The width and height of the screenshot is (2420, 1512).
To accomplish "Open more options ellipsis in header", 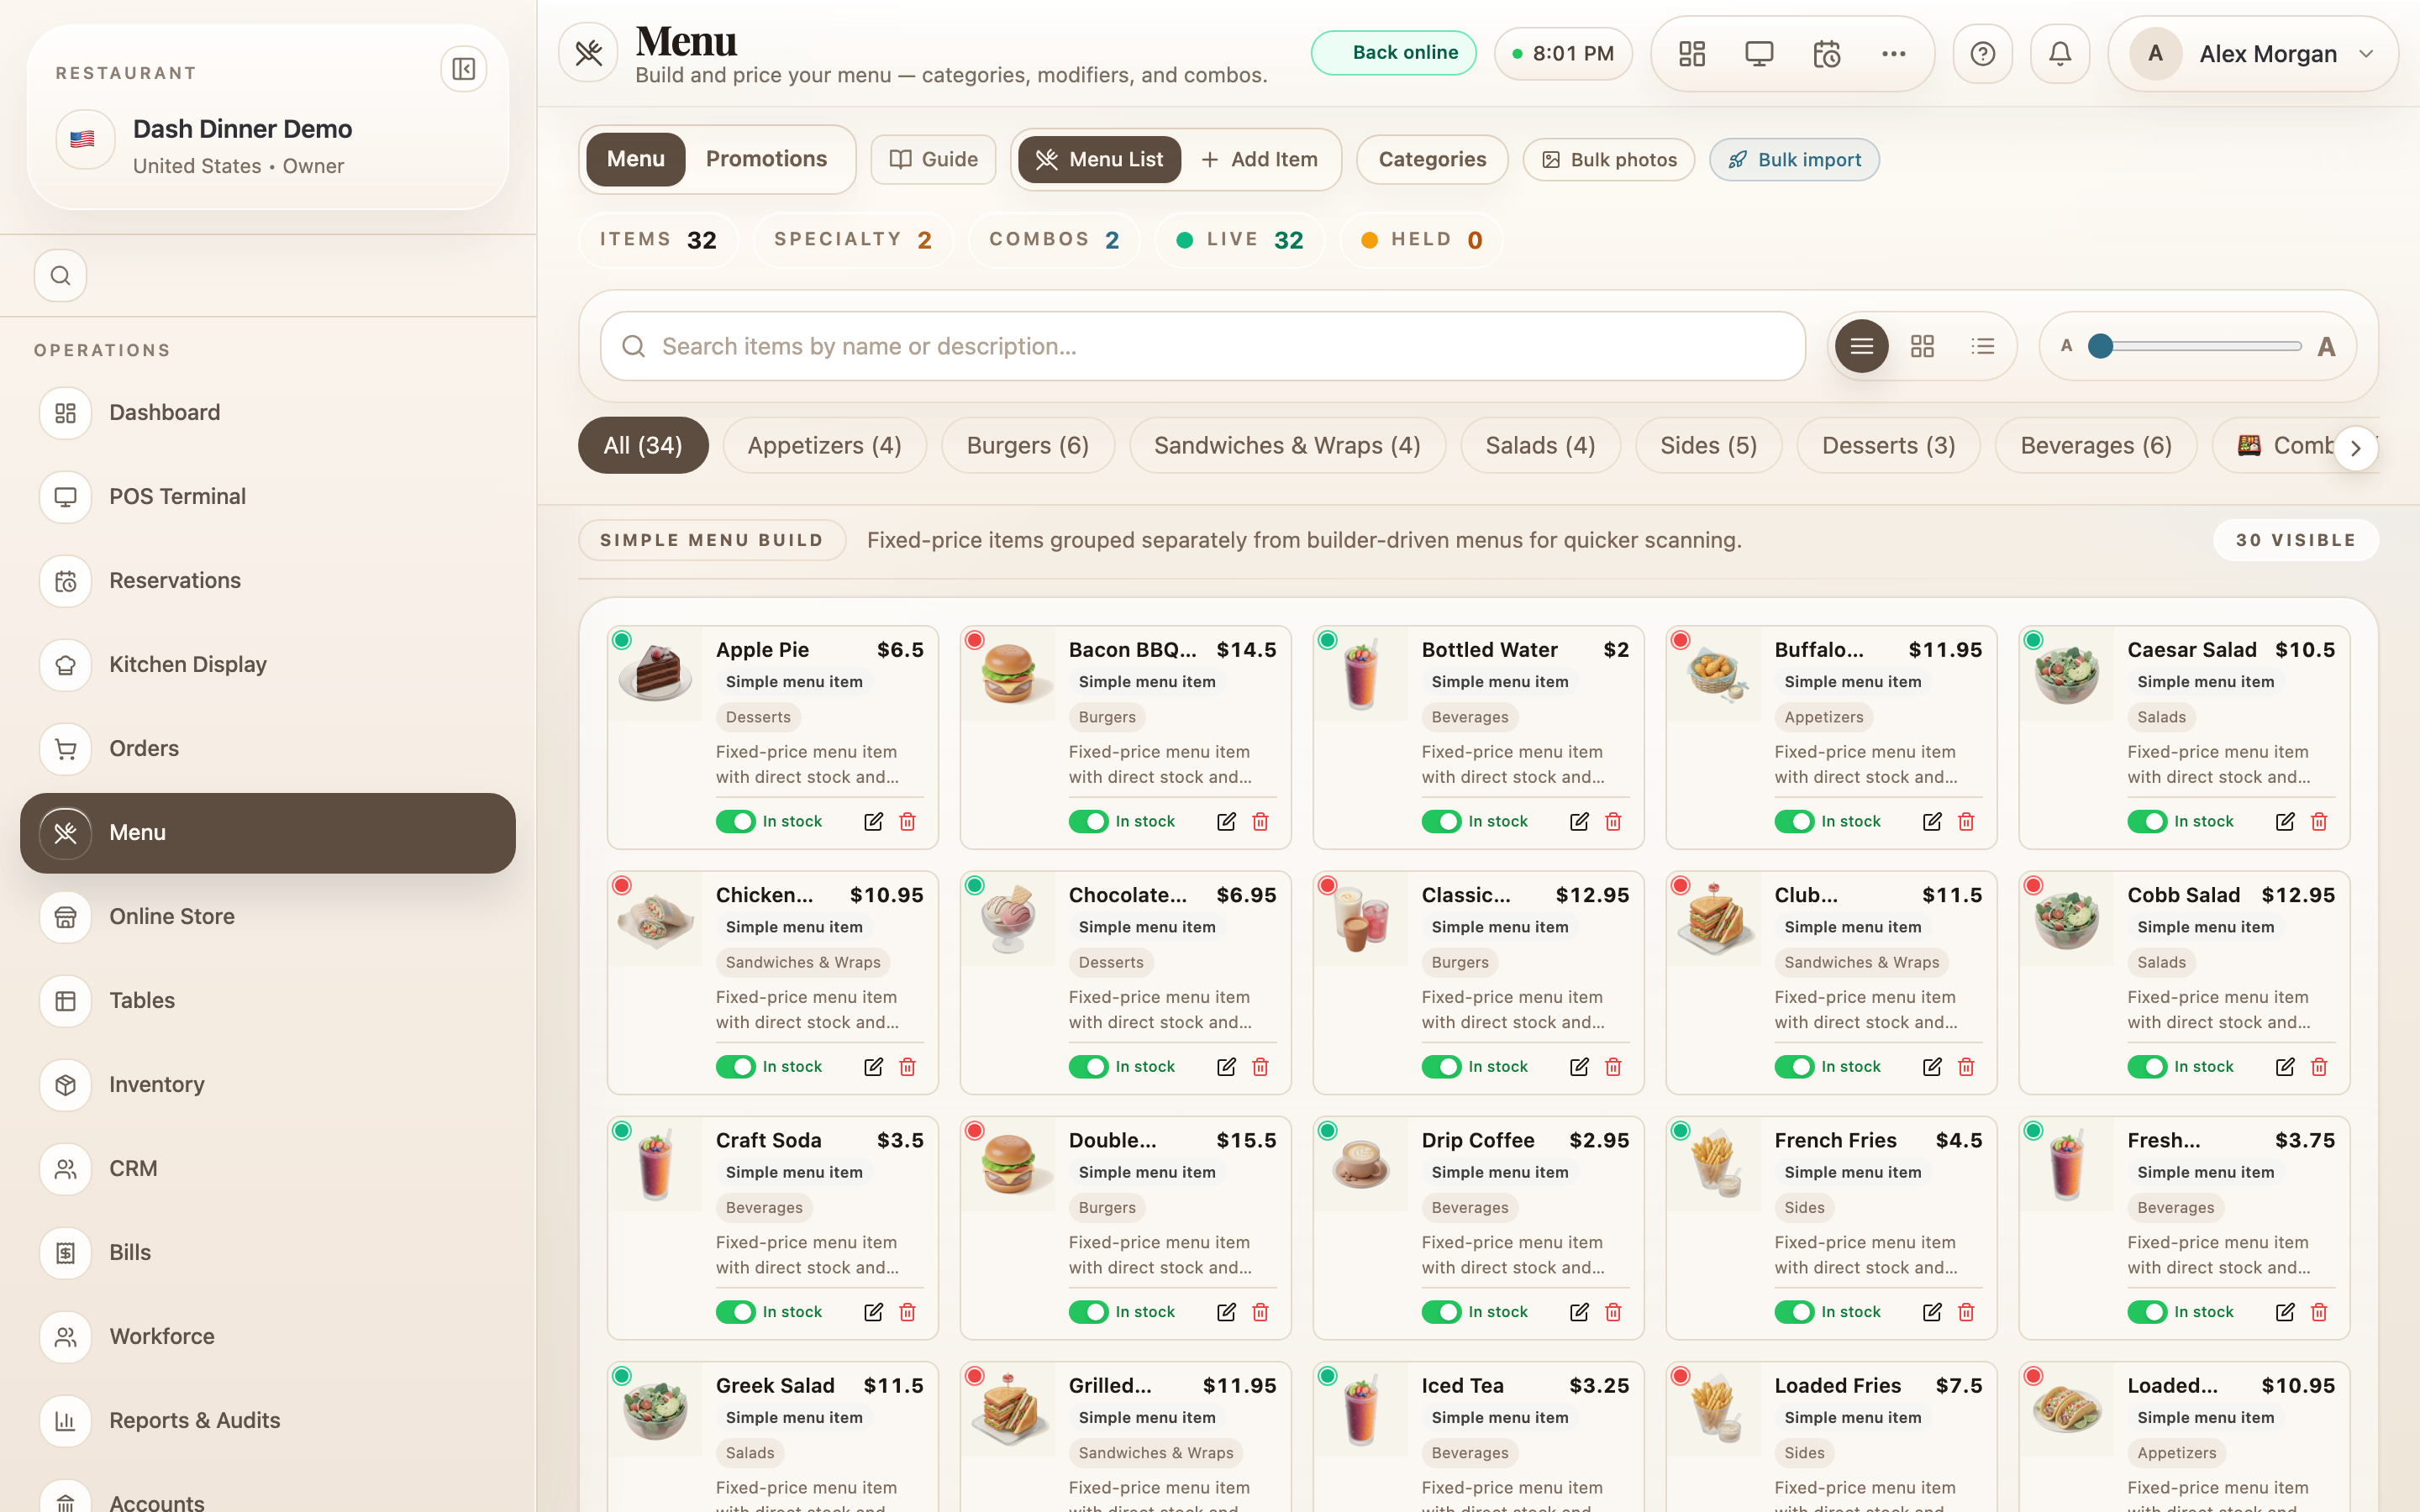I will point(1893,54).
